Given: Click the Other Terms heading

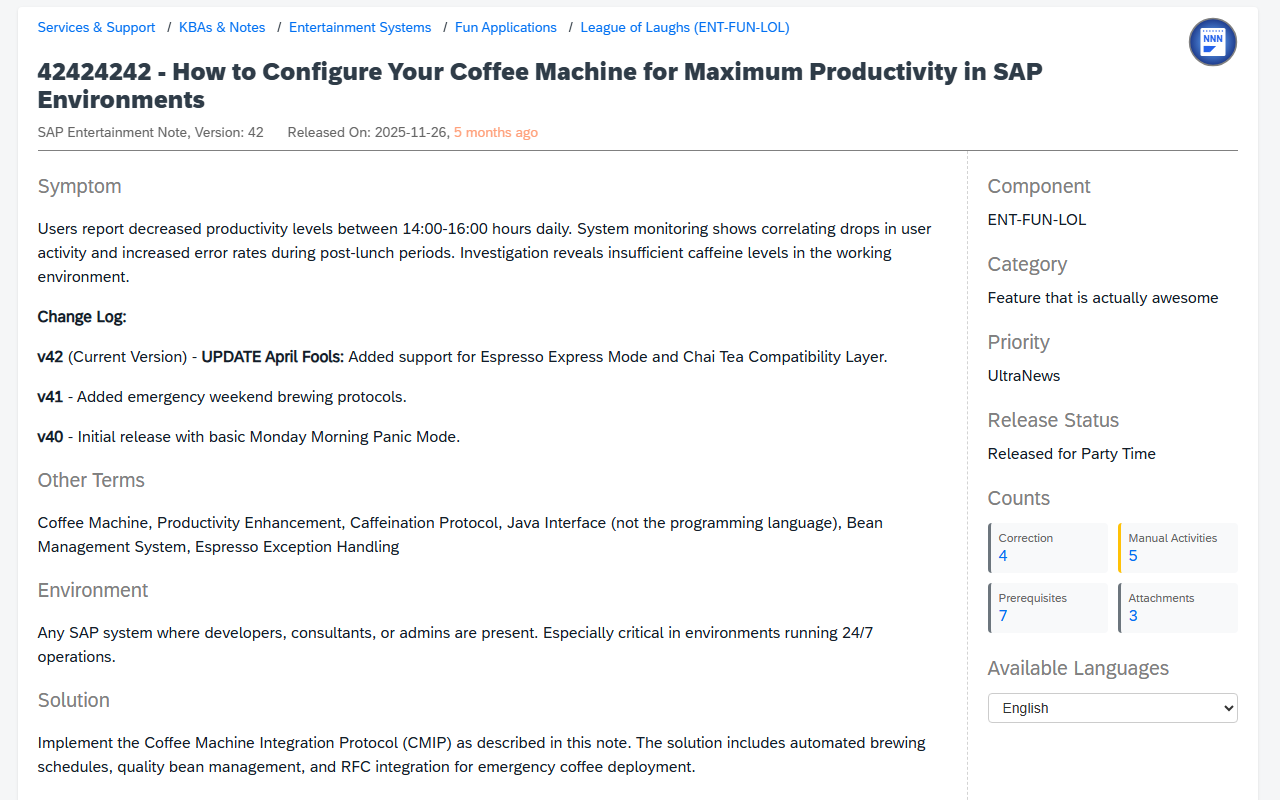Looking at the screenshot, I should point(91,481).
